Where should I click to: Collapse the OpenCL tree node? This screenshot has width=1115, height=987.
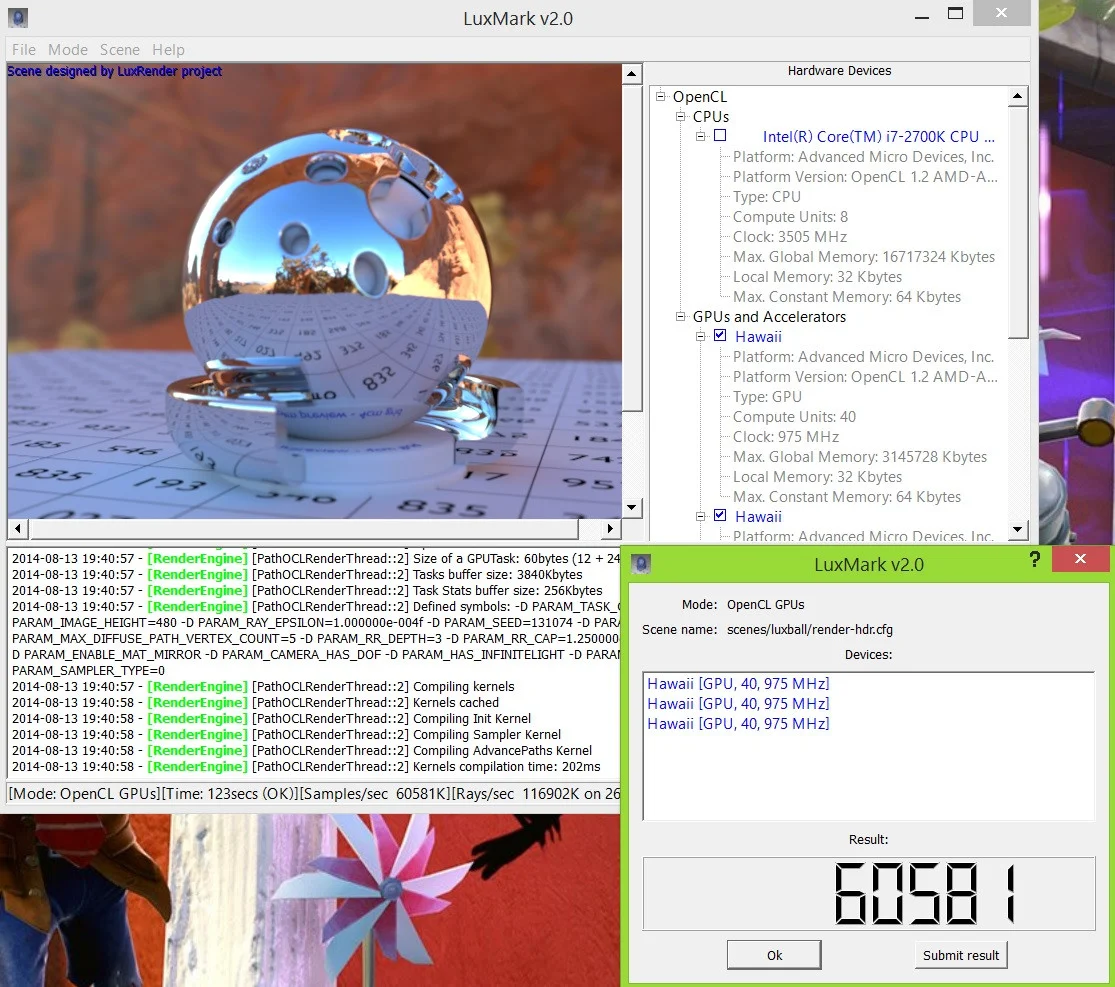(x=661, y=95)
